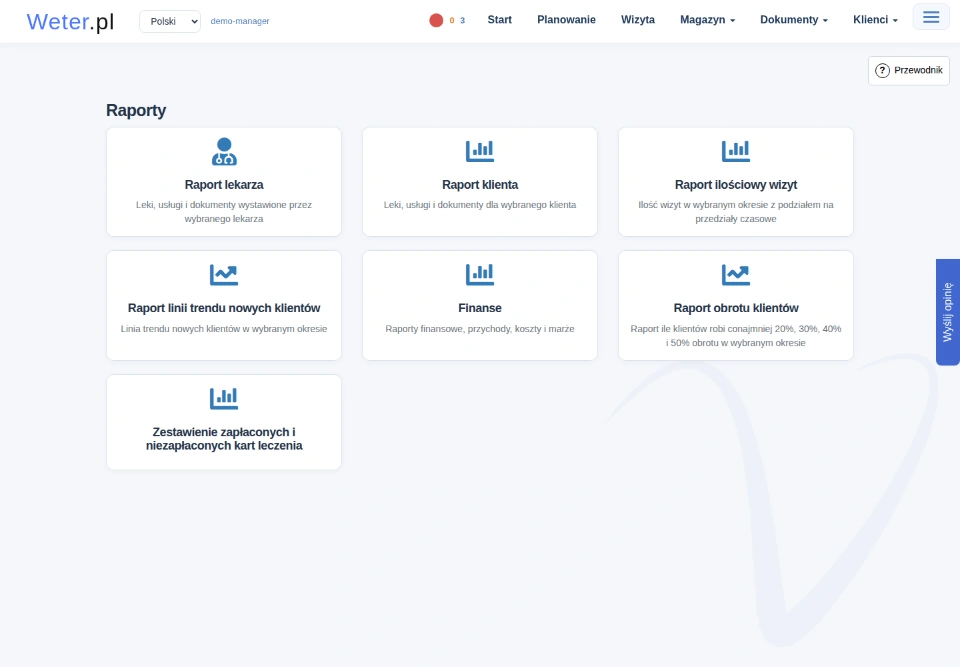
Task: Click the Weter.pl logo
Action: 70,21
